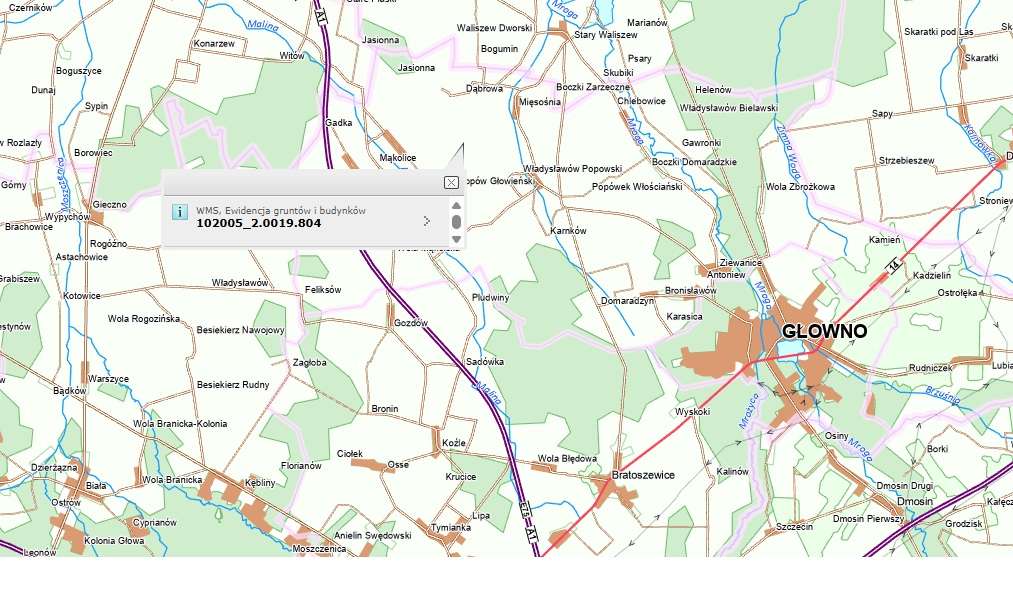Click the Wyskoki label
This screenshot has height=600, width=1013.
[x=693, y=411]
